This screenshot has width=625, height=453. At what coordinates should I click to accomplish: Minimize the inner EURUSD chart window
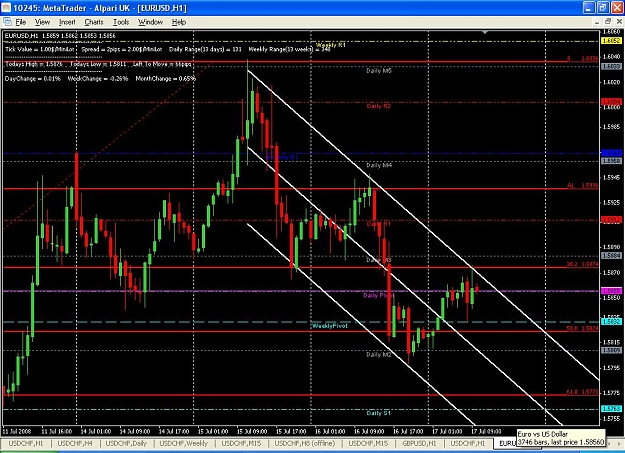point(597,22)
